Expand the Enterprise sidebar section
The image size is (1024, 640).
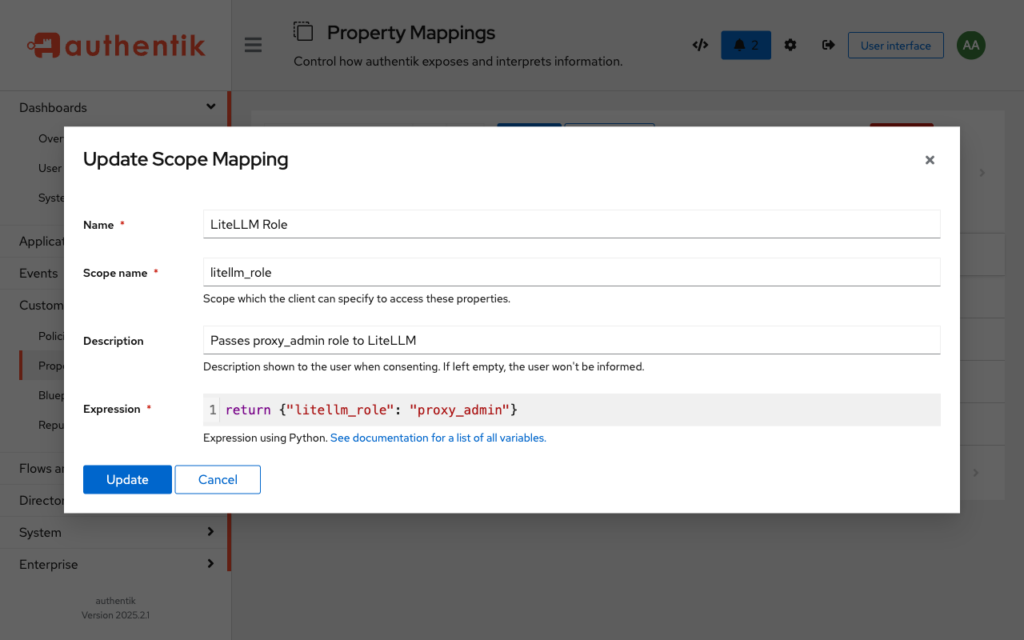(x=210, y=564)
